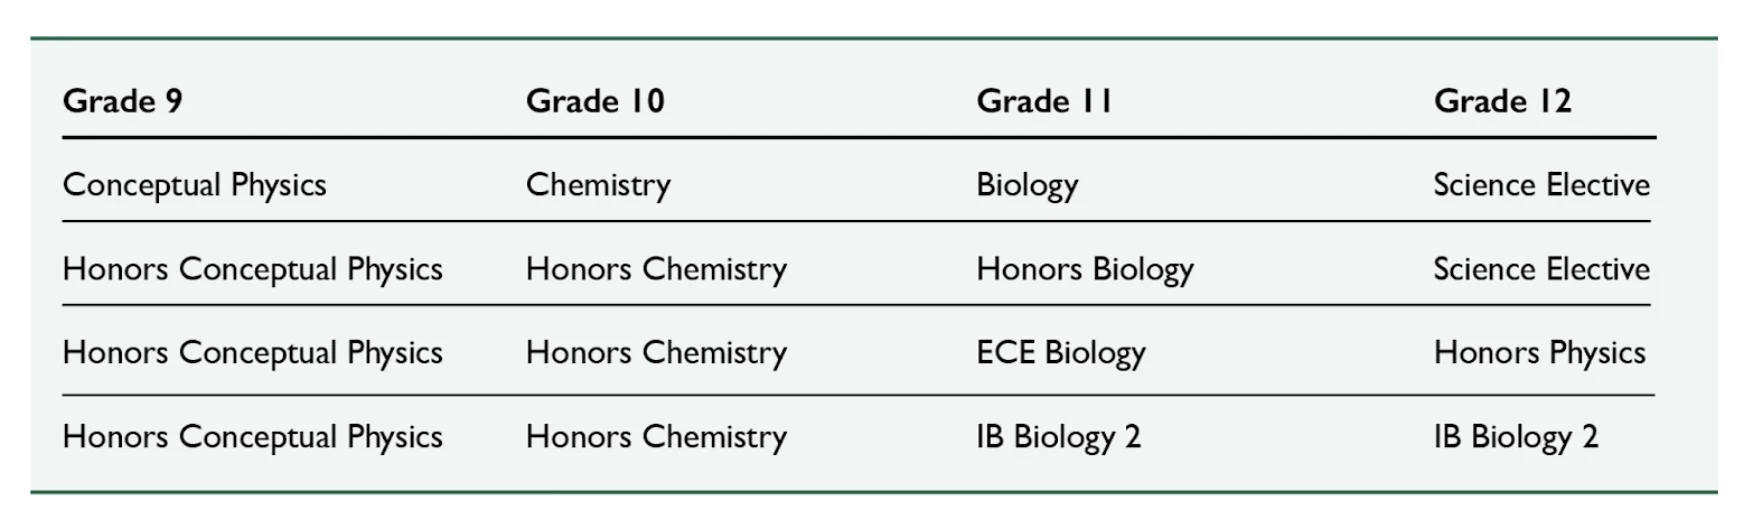Click the plain Conceptual Physics cell
The height and width of the screenshot is (518, 1740).
[194, 185]
